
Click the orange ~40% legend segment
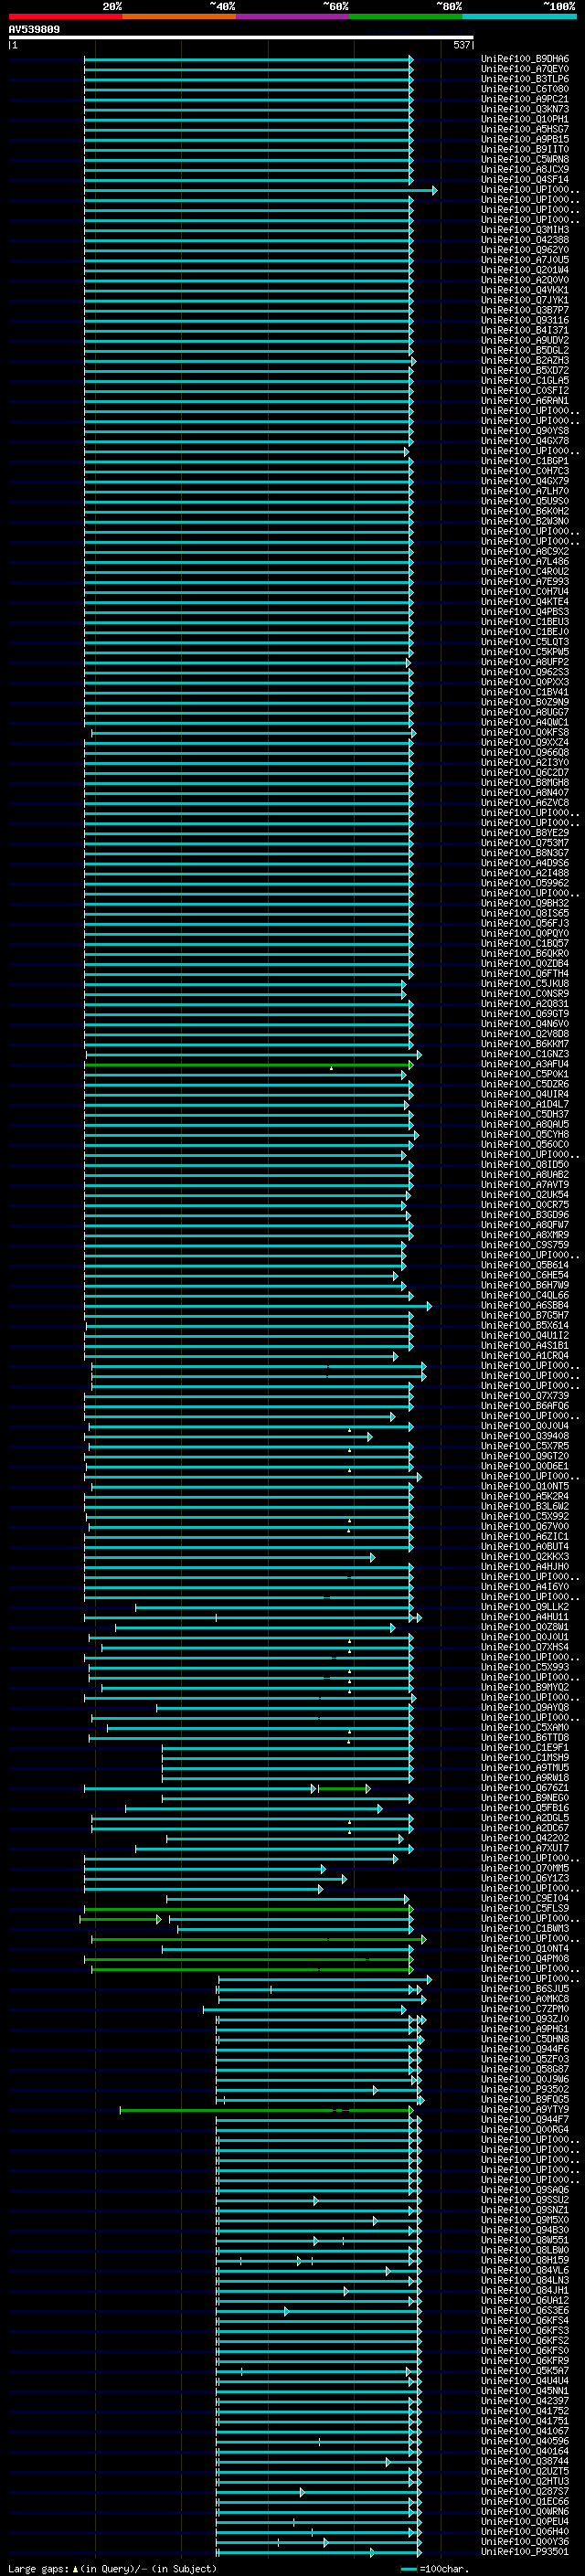coord(179,16)
